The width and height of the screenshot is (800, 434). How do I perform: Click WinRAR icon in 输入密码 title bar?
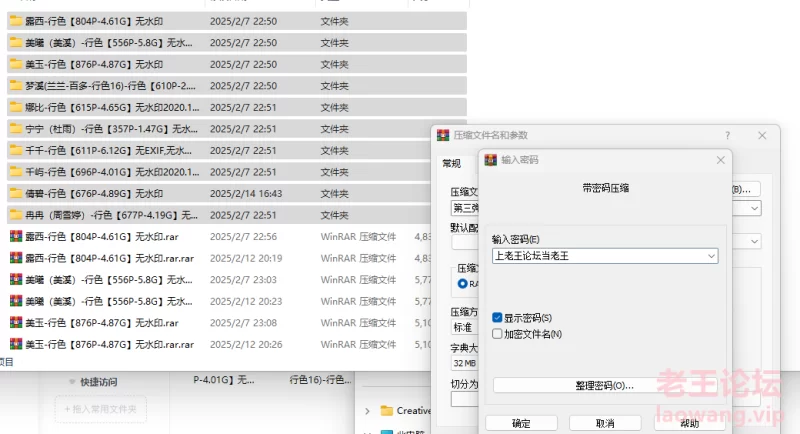[490, 160]
